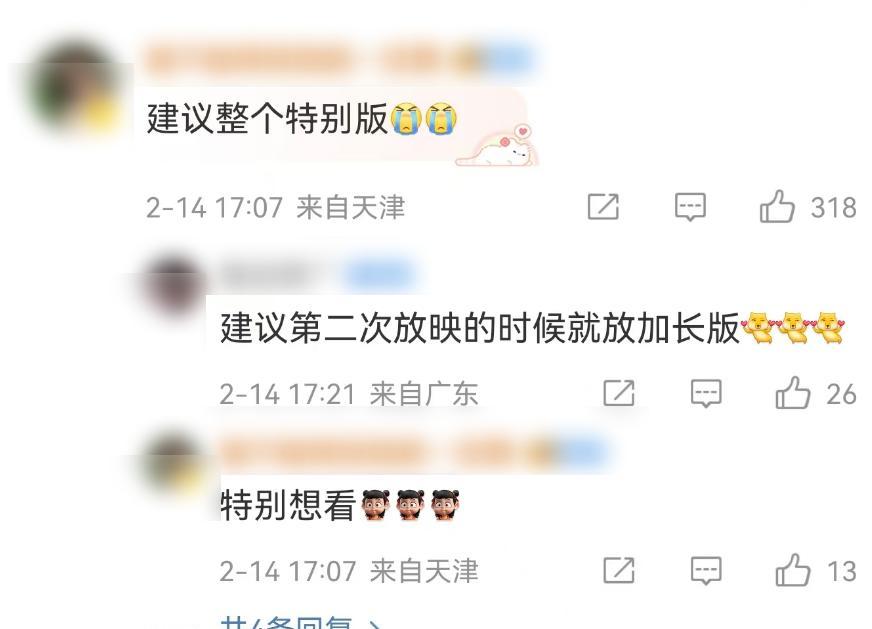Open third commenter's avatar profile
872x629 pixels.
point(174,463)
